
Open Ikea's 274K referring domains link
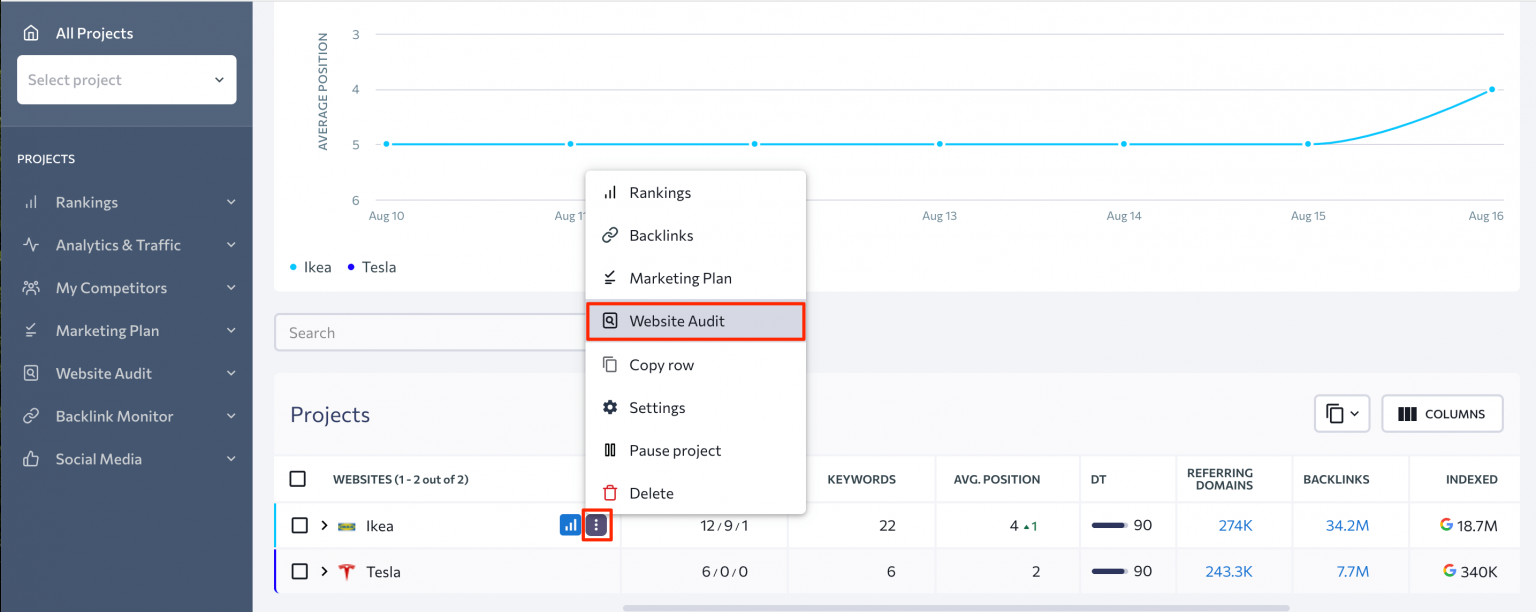tap(1235, 525)
